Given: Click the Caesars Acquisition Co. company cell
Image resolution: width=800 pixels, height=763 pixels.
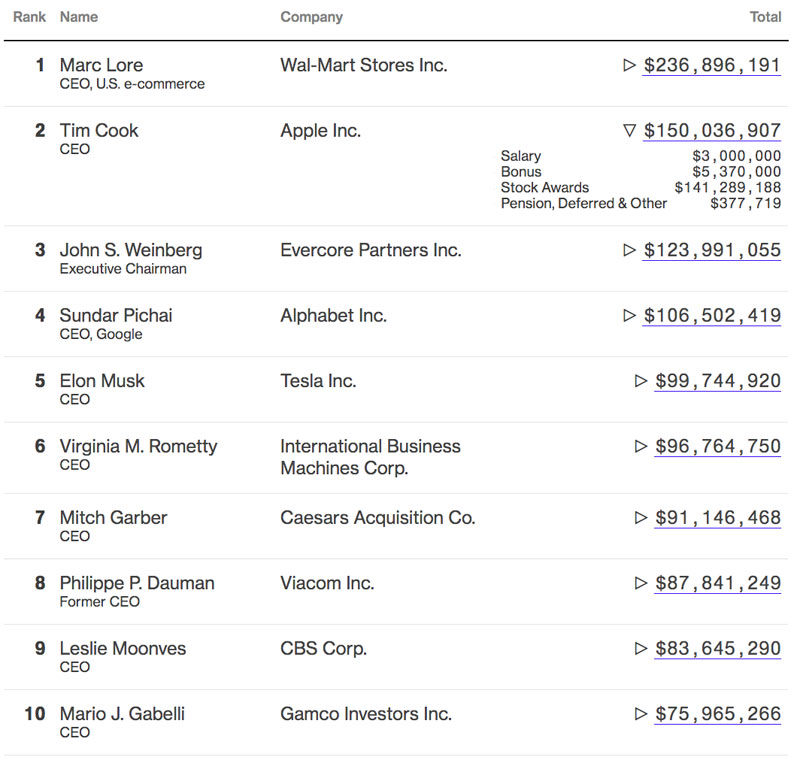Looking at the screenshot, I should tap(378, 518).
